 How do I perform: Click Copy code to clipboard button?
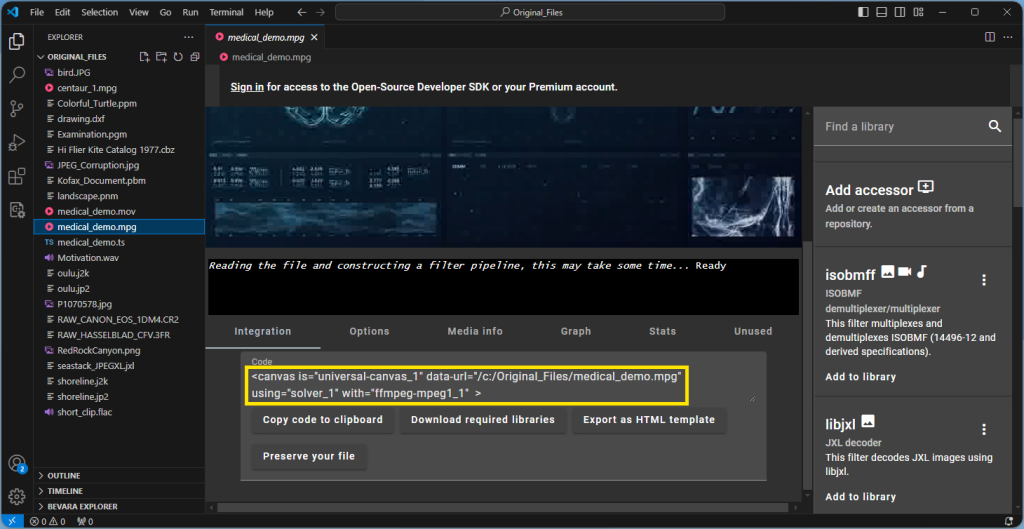point(323,419)
